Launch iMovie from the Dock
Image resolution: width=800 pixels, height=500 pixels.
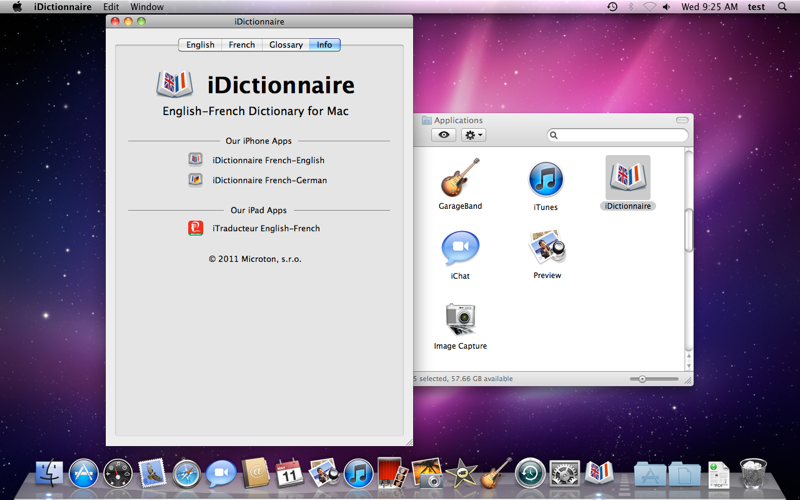[x=461, y=474]
